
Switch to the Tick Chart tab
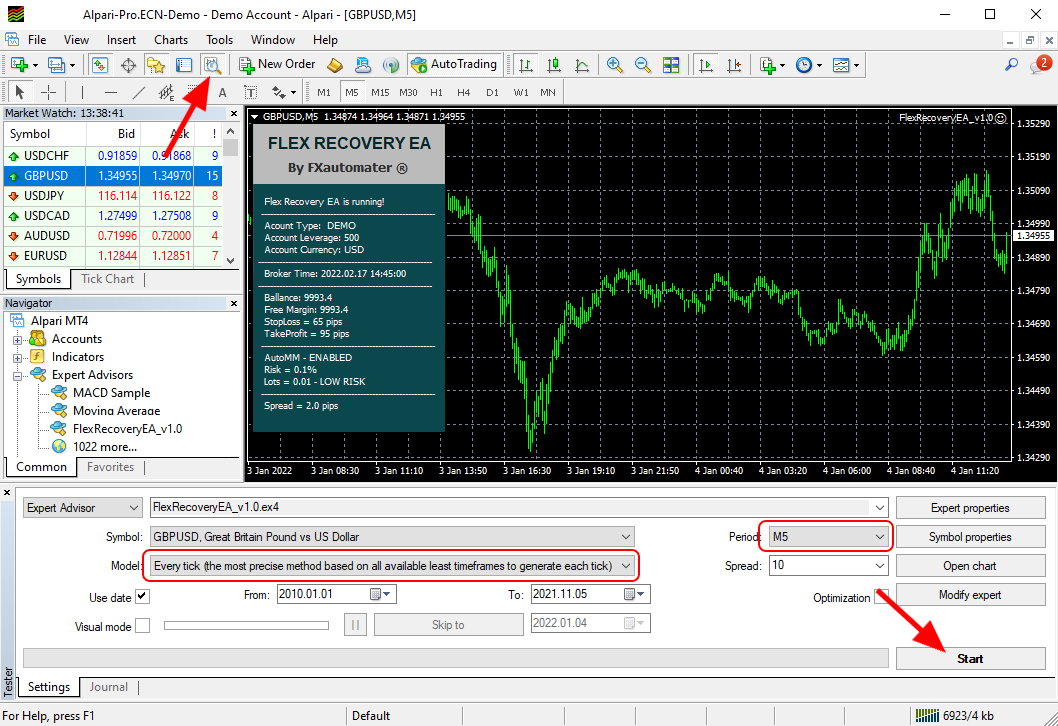pos(107,279)
